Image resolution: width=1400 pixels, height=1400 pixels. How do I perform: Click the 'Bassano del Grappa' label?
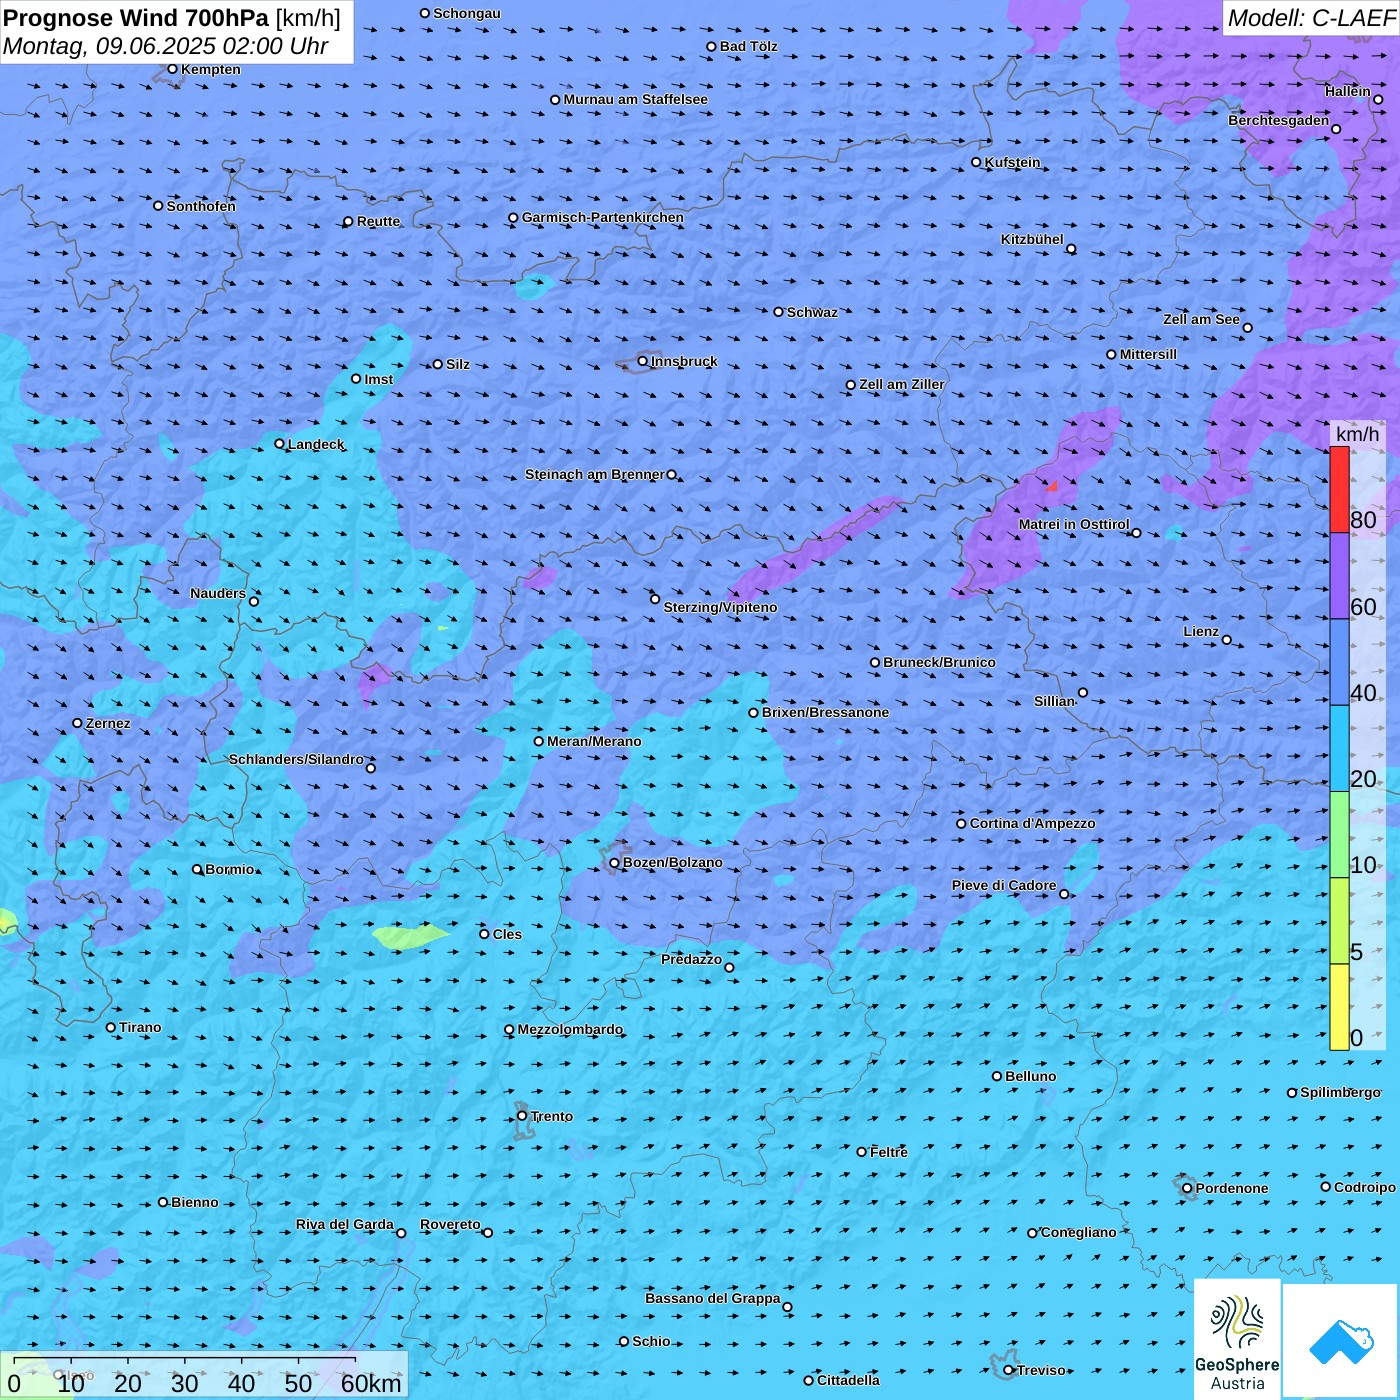(713, 1298)
